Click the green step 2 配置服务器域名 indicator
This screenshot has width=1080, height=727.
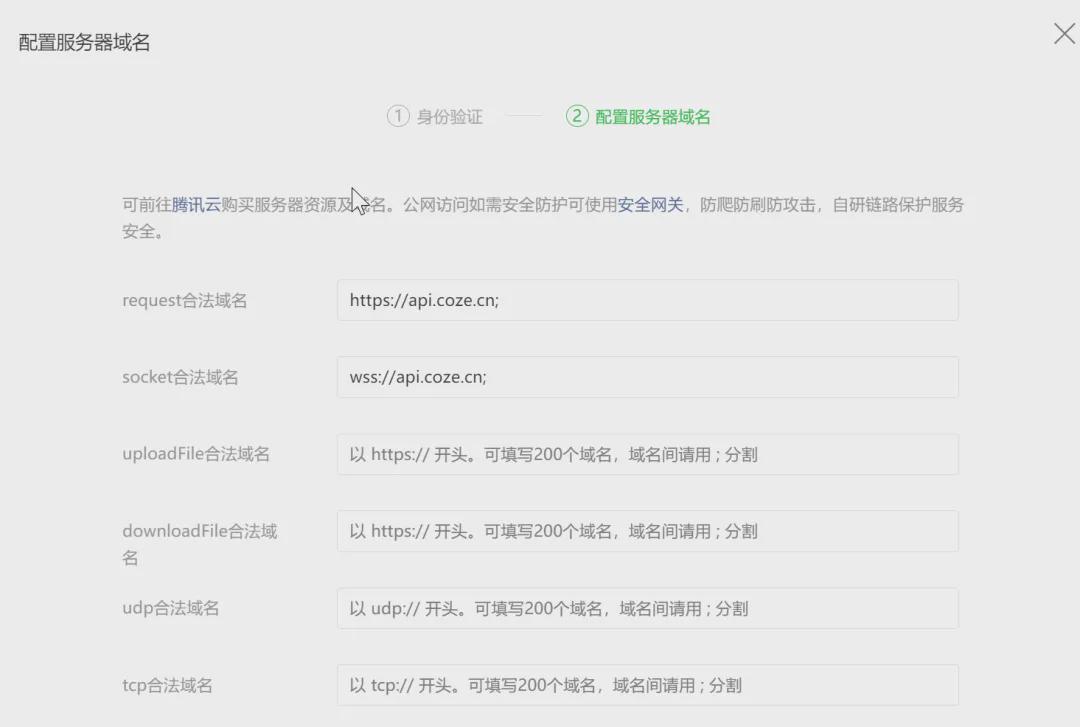coord(636,116)
